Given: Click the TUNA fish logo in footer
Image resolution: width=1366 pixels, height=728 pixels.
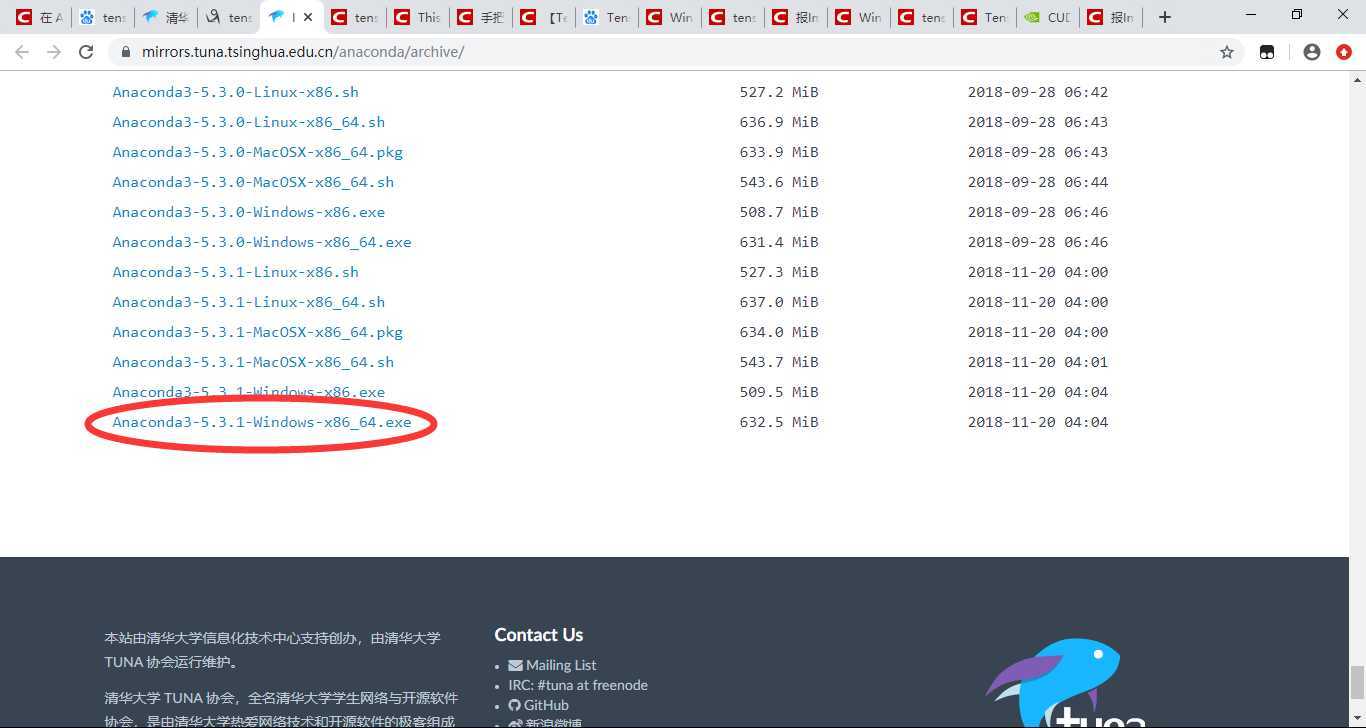Looking at the screenshot, I should (1063, 683).
